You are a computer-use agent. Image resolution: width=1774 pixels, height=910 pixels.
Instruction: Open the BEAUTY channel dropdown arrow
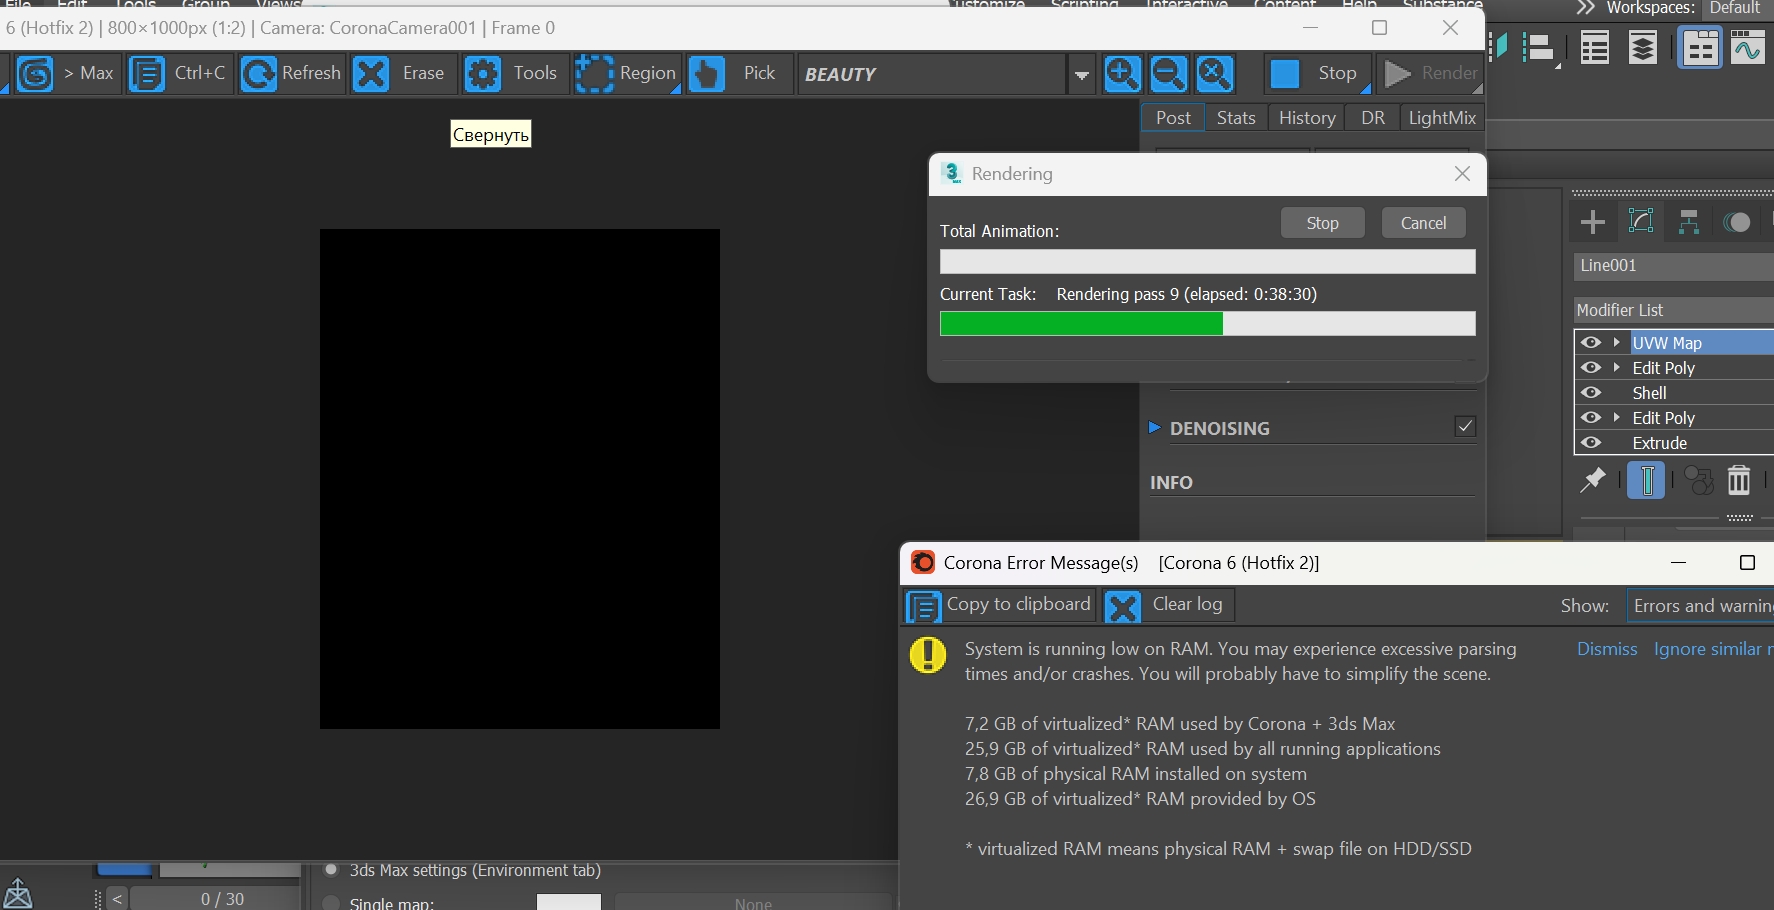click(1081, 75)
